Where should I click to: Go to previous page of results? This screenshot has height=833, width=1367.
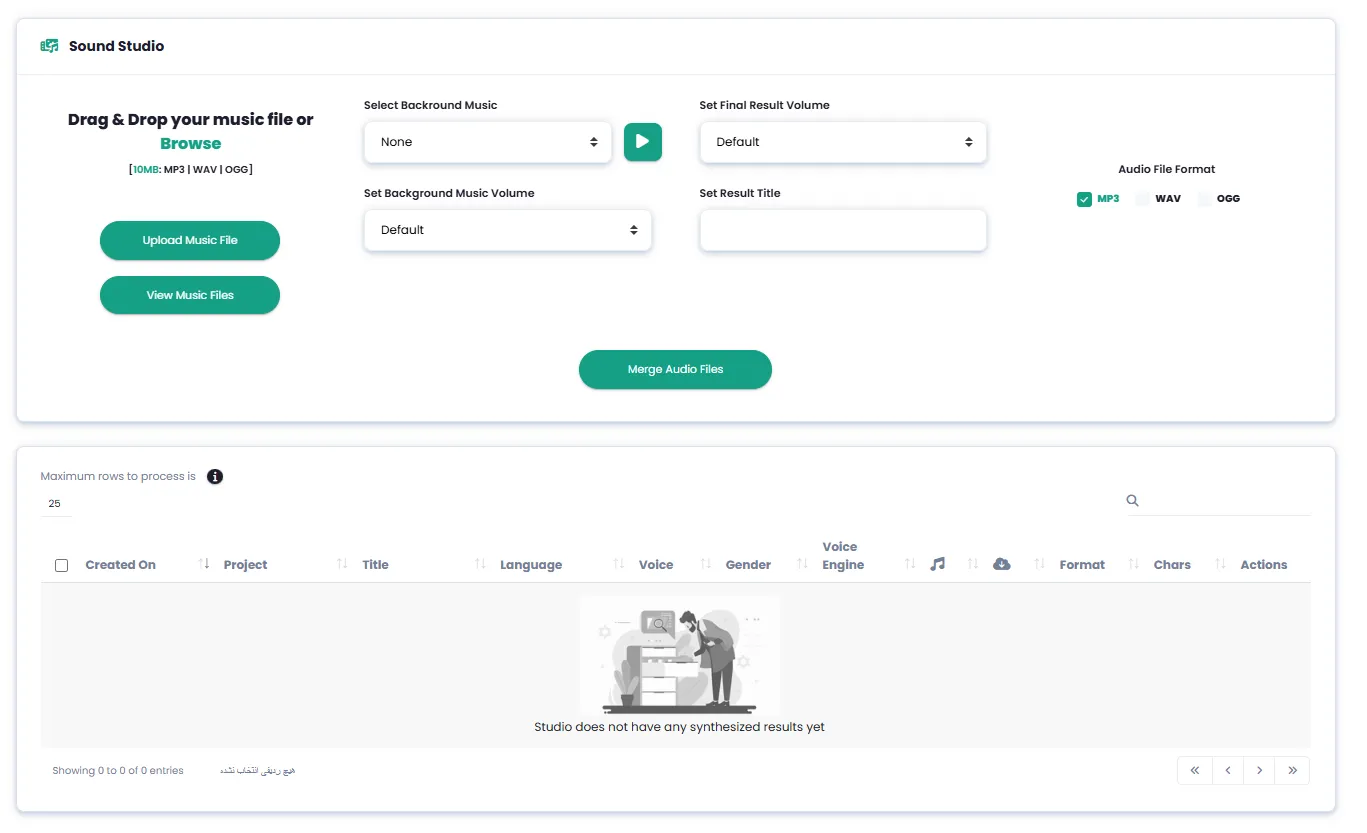pyautogui.click(x=1227, y=771)
